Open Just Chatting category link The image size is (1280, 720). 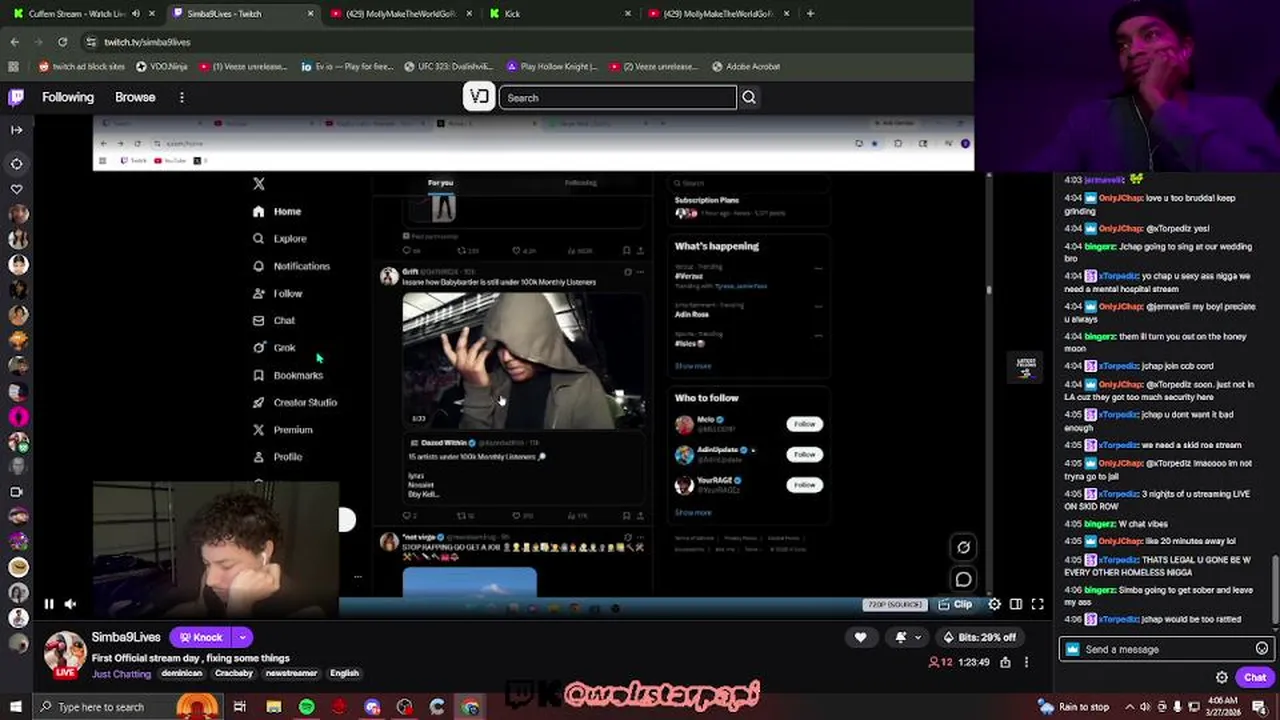(121, 674)
